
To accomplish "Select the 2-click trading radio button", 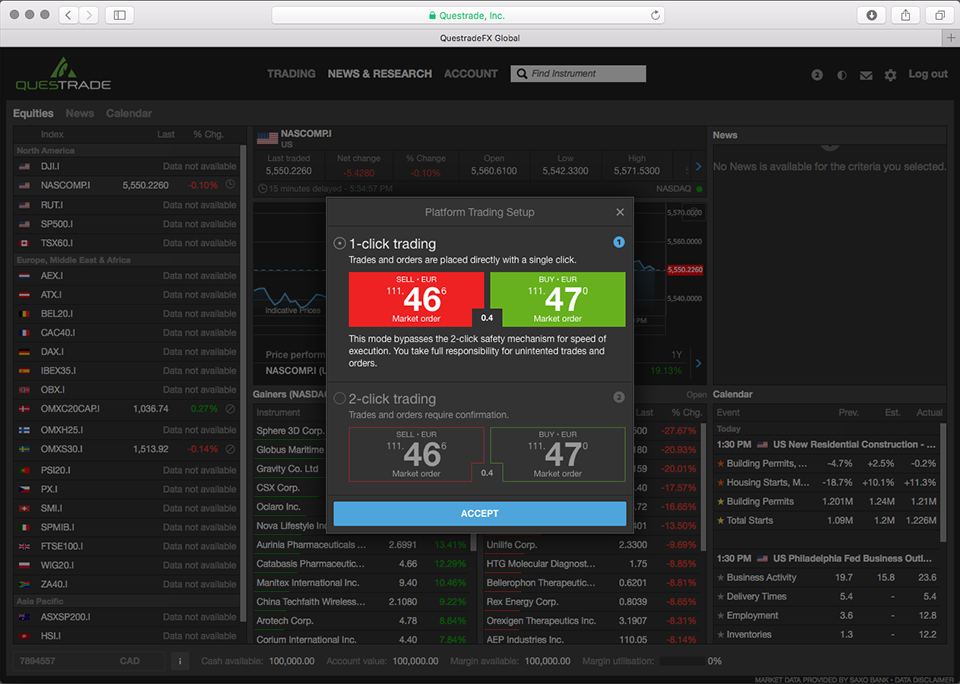I will [339, 399].
